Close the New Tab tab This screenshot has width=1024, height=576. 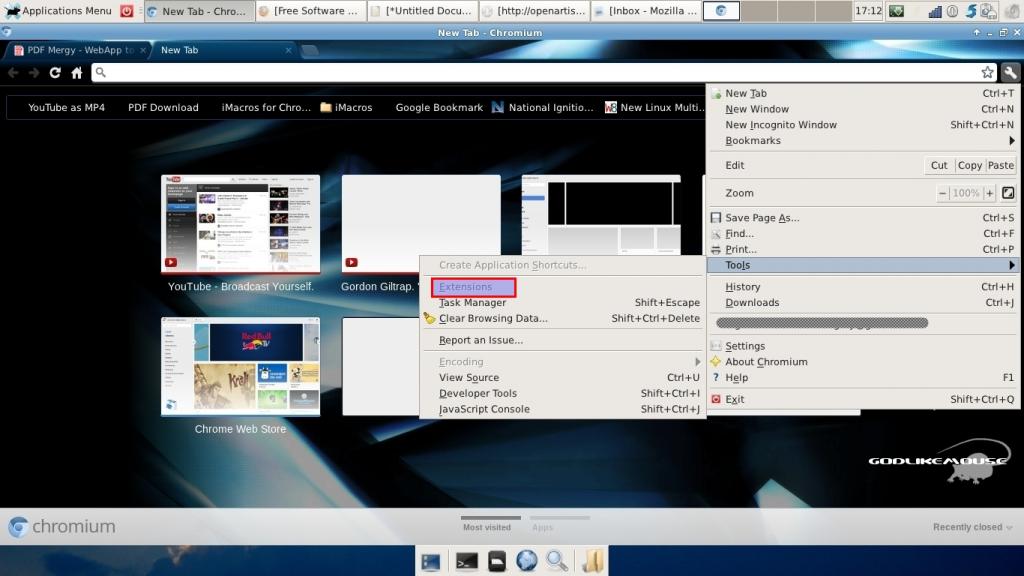point(288,50)
